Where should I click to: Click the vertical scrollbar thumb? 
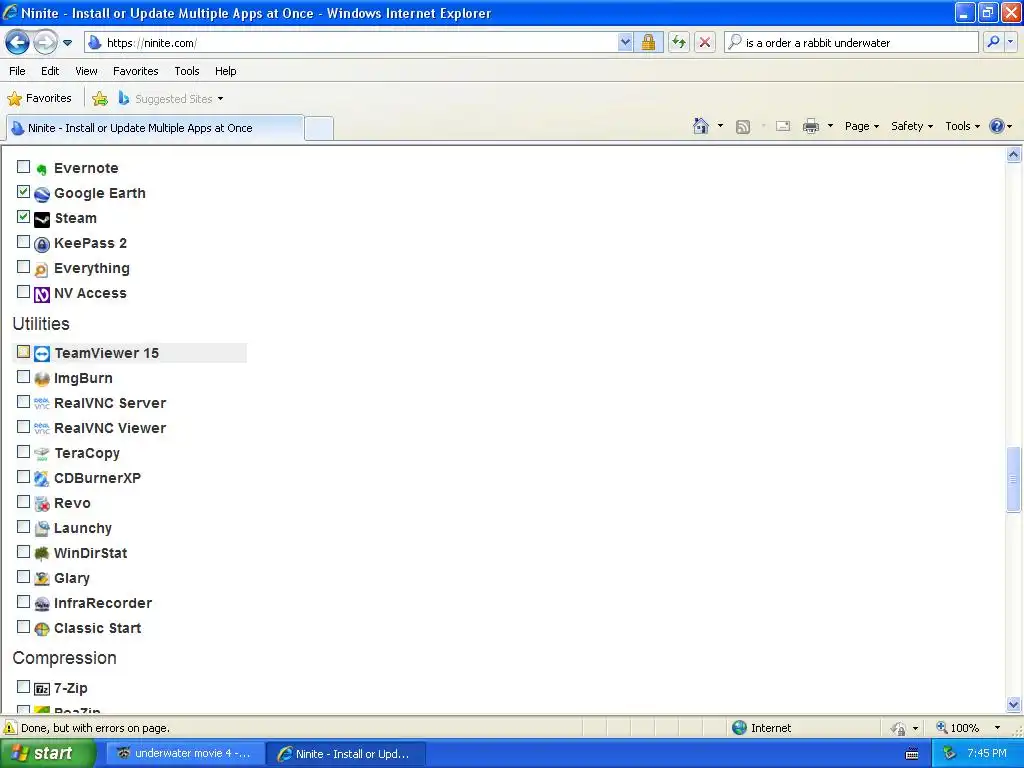[x=1014, y=479]
